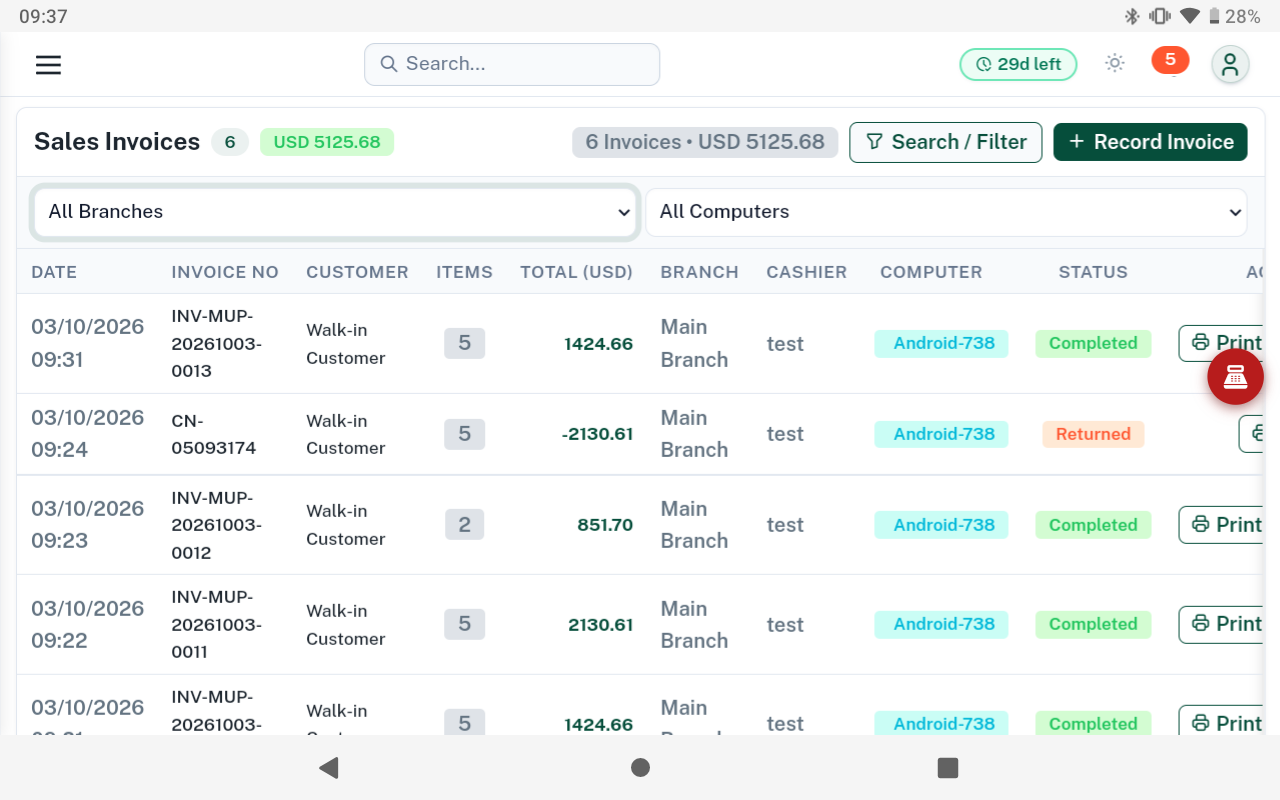Image resolution: width=1280 pixels, height=800 pixels.
Task: Toggle the light/dark theme sun icon
Action: pyautogui.click(x=1115, y=64)
